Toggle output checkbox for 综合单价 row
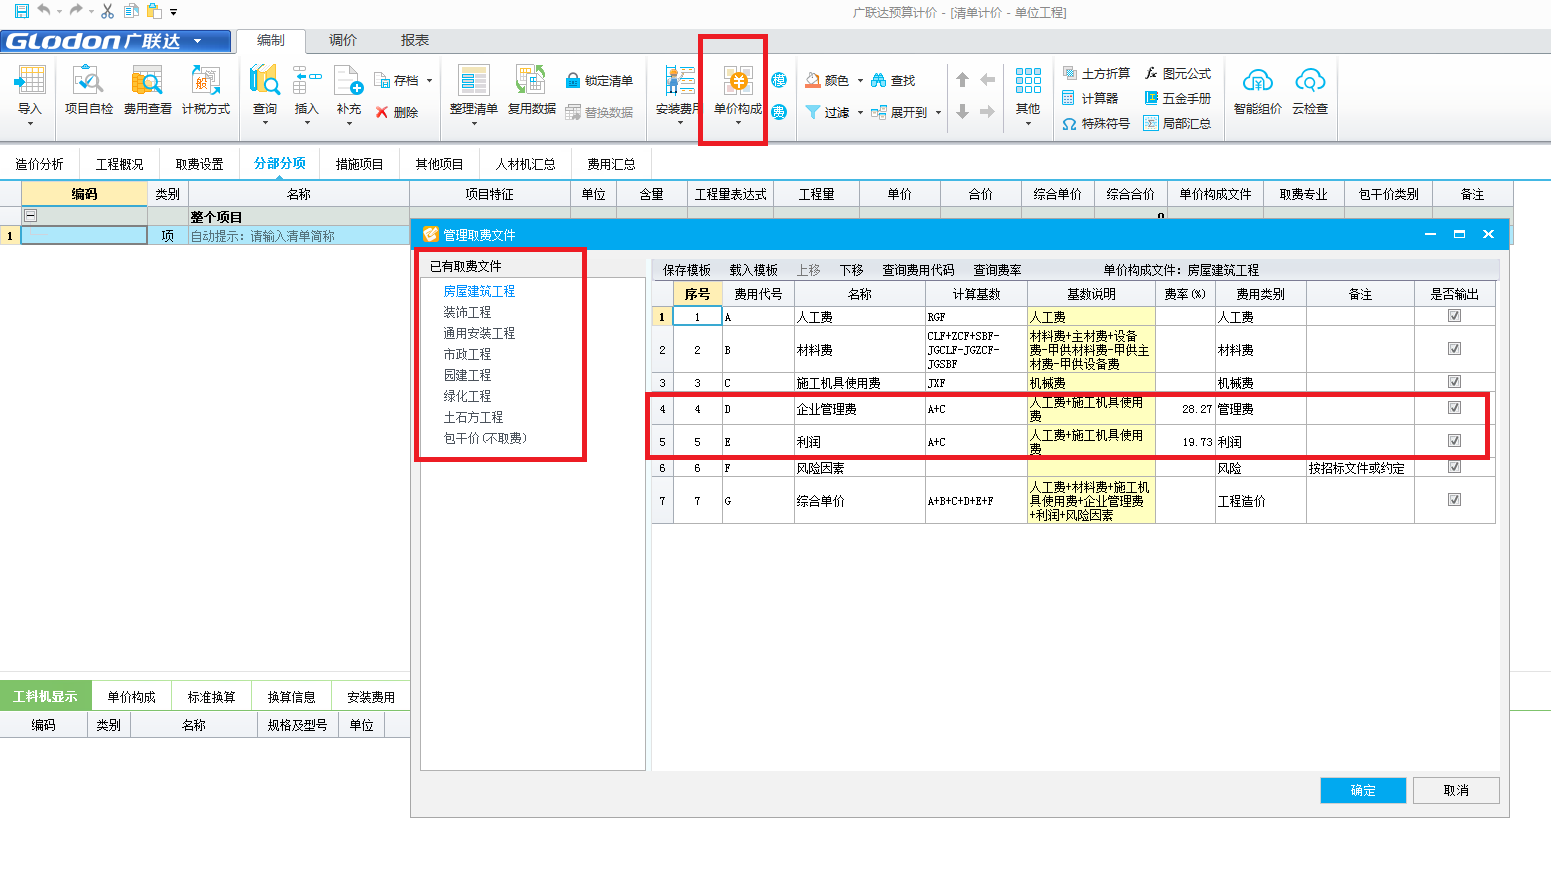The image size is (1551, 873). pos(1454,499)
